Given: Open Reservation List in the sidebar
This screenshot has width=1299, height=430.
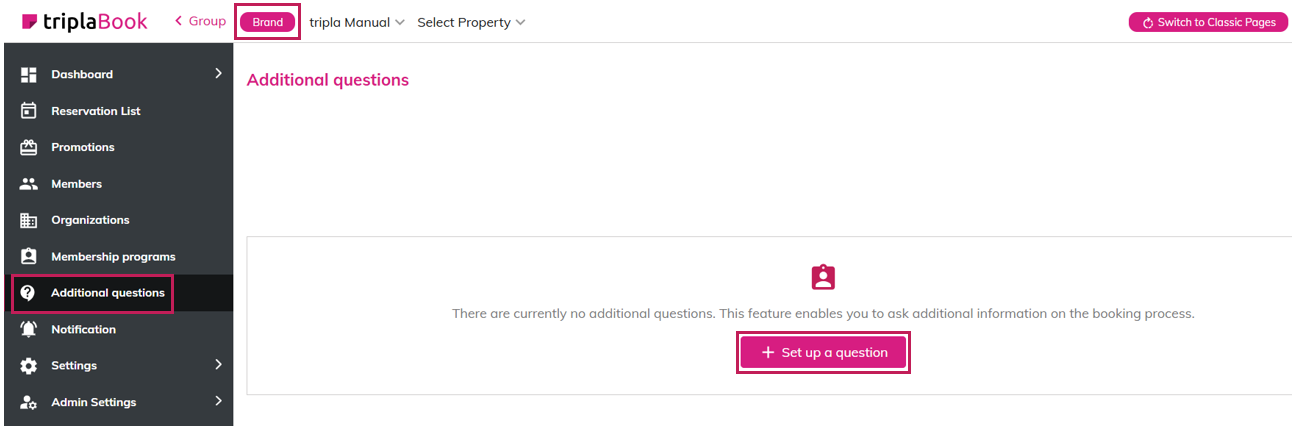Looking at the screenshot, I should (96, 111).
